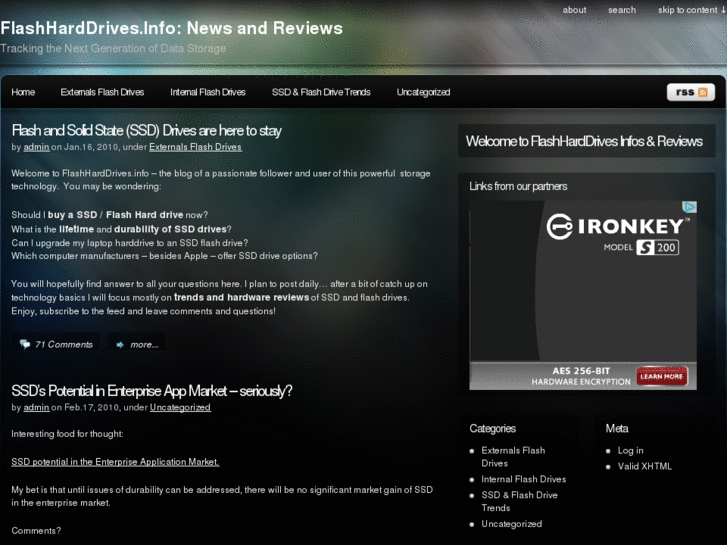This screenshot has height=545, width=727.
Task: Open the 'search' link at top
Action: point(621,10)
